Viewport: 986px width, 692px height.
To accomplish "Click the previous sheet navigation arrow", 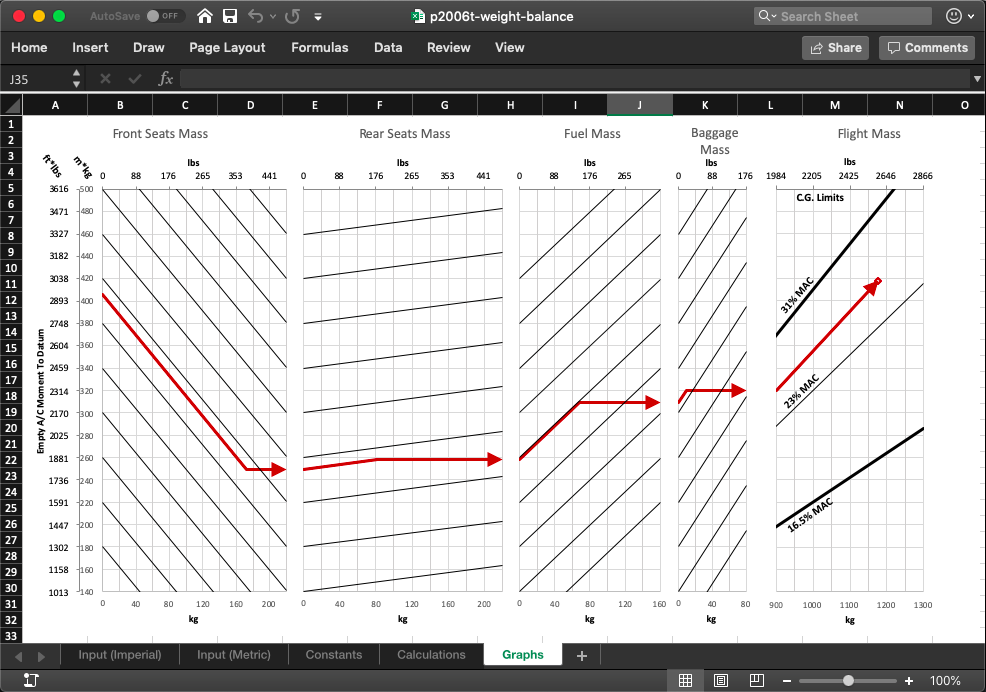I will coord(18,656).
